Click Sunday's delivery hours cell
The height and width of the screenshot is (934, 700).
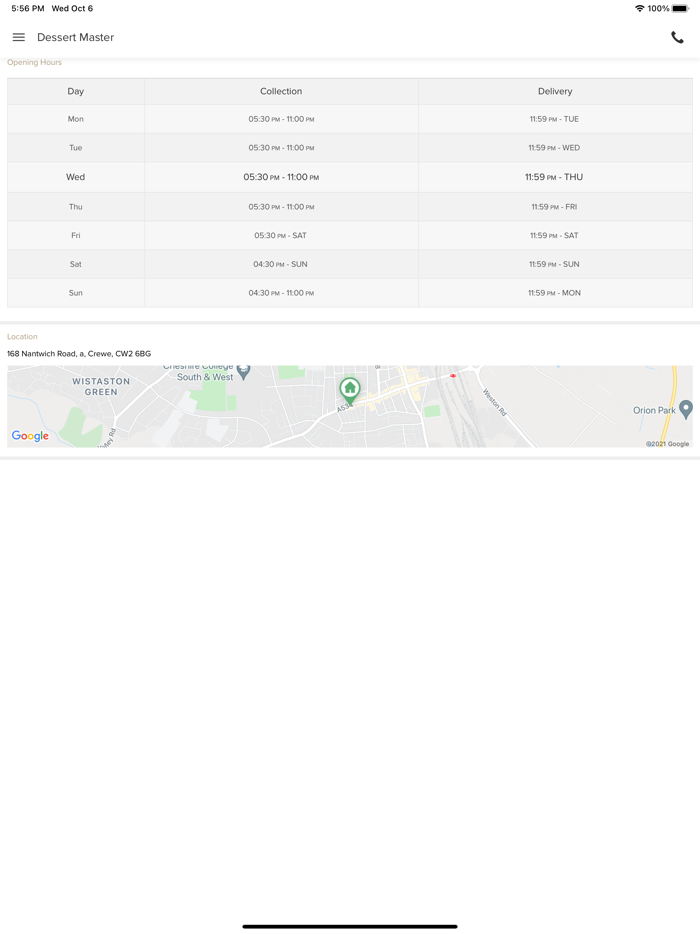coord(555,293)
